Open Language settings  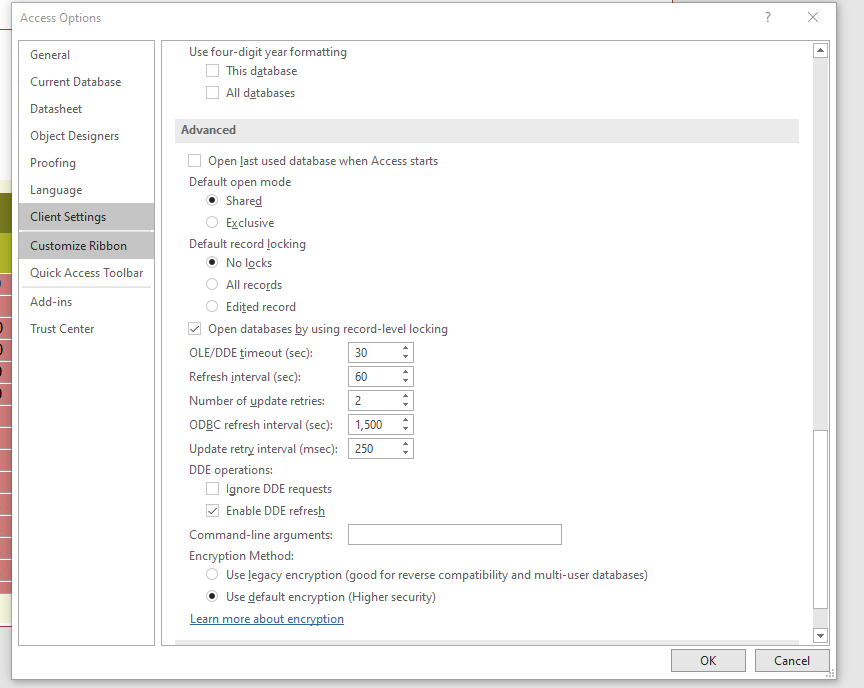click(87, 190)
